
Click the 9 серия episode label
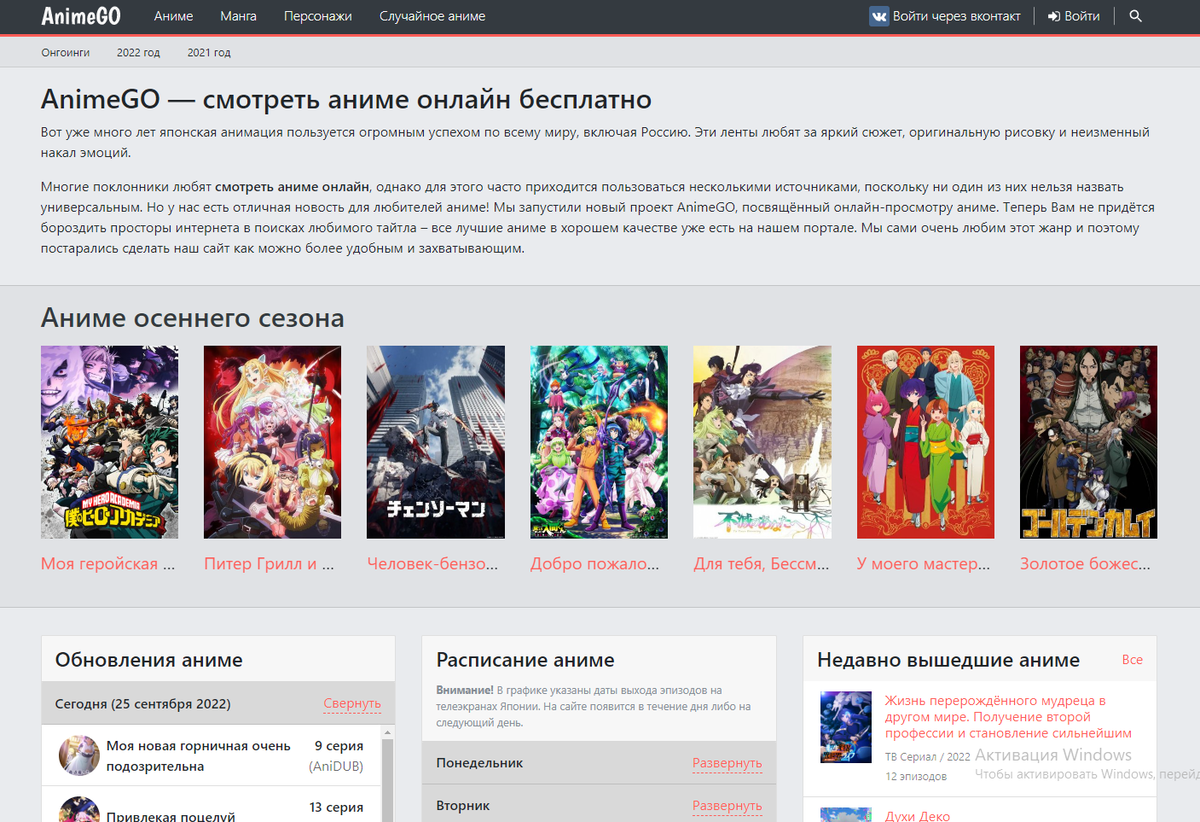pos(339,746)
